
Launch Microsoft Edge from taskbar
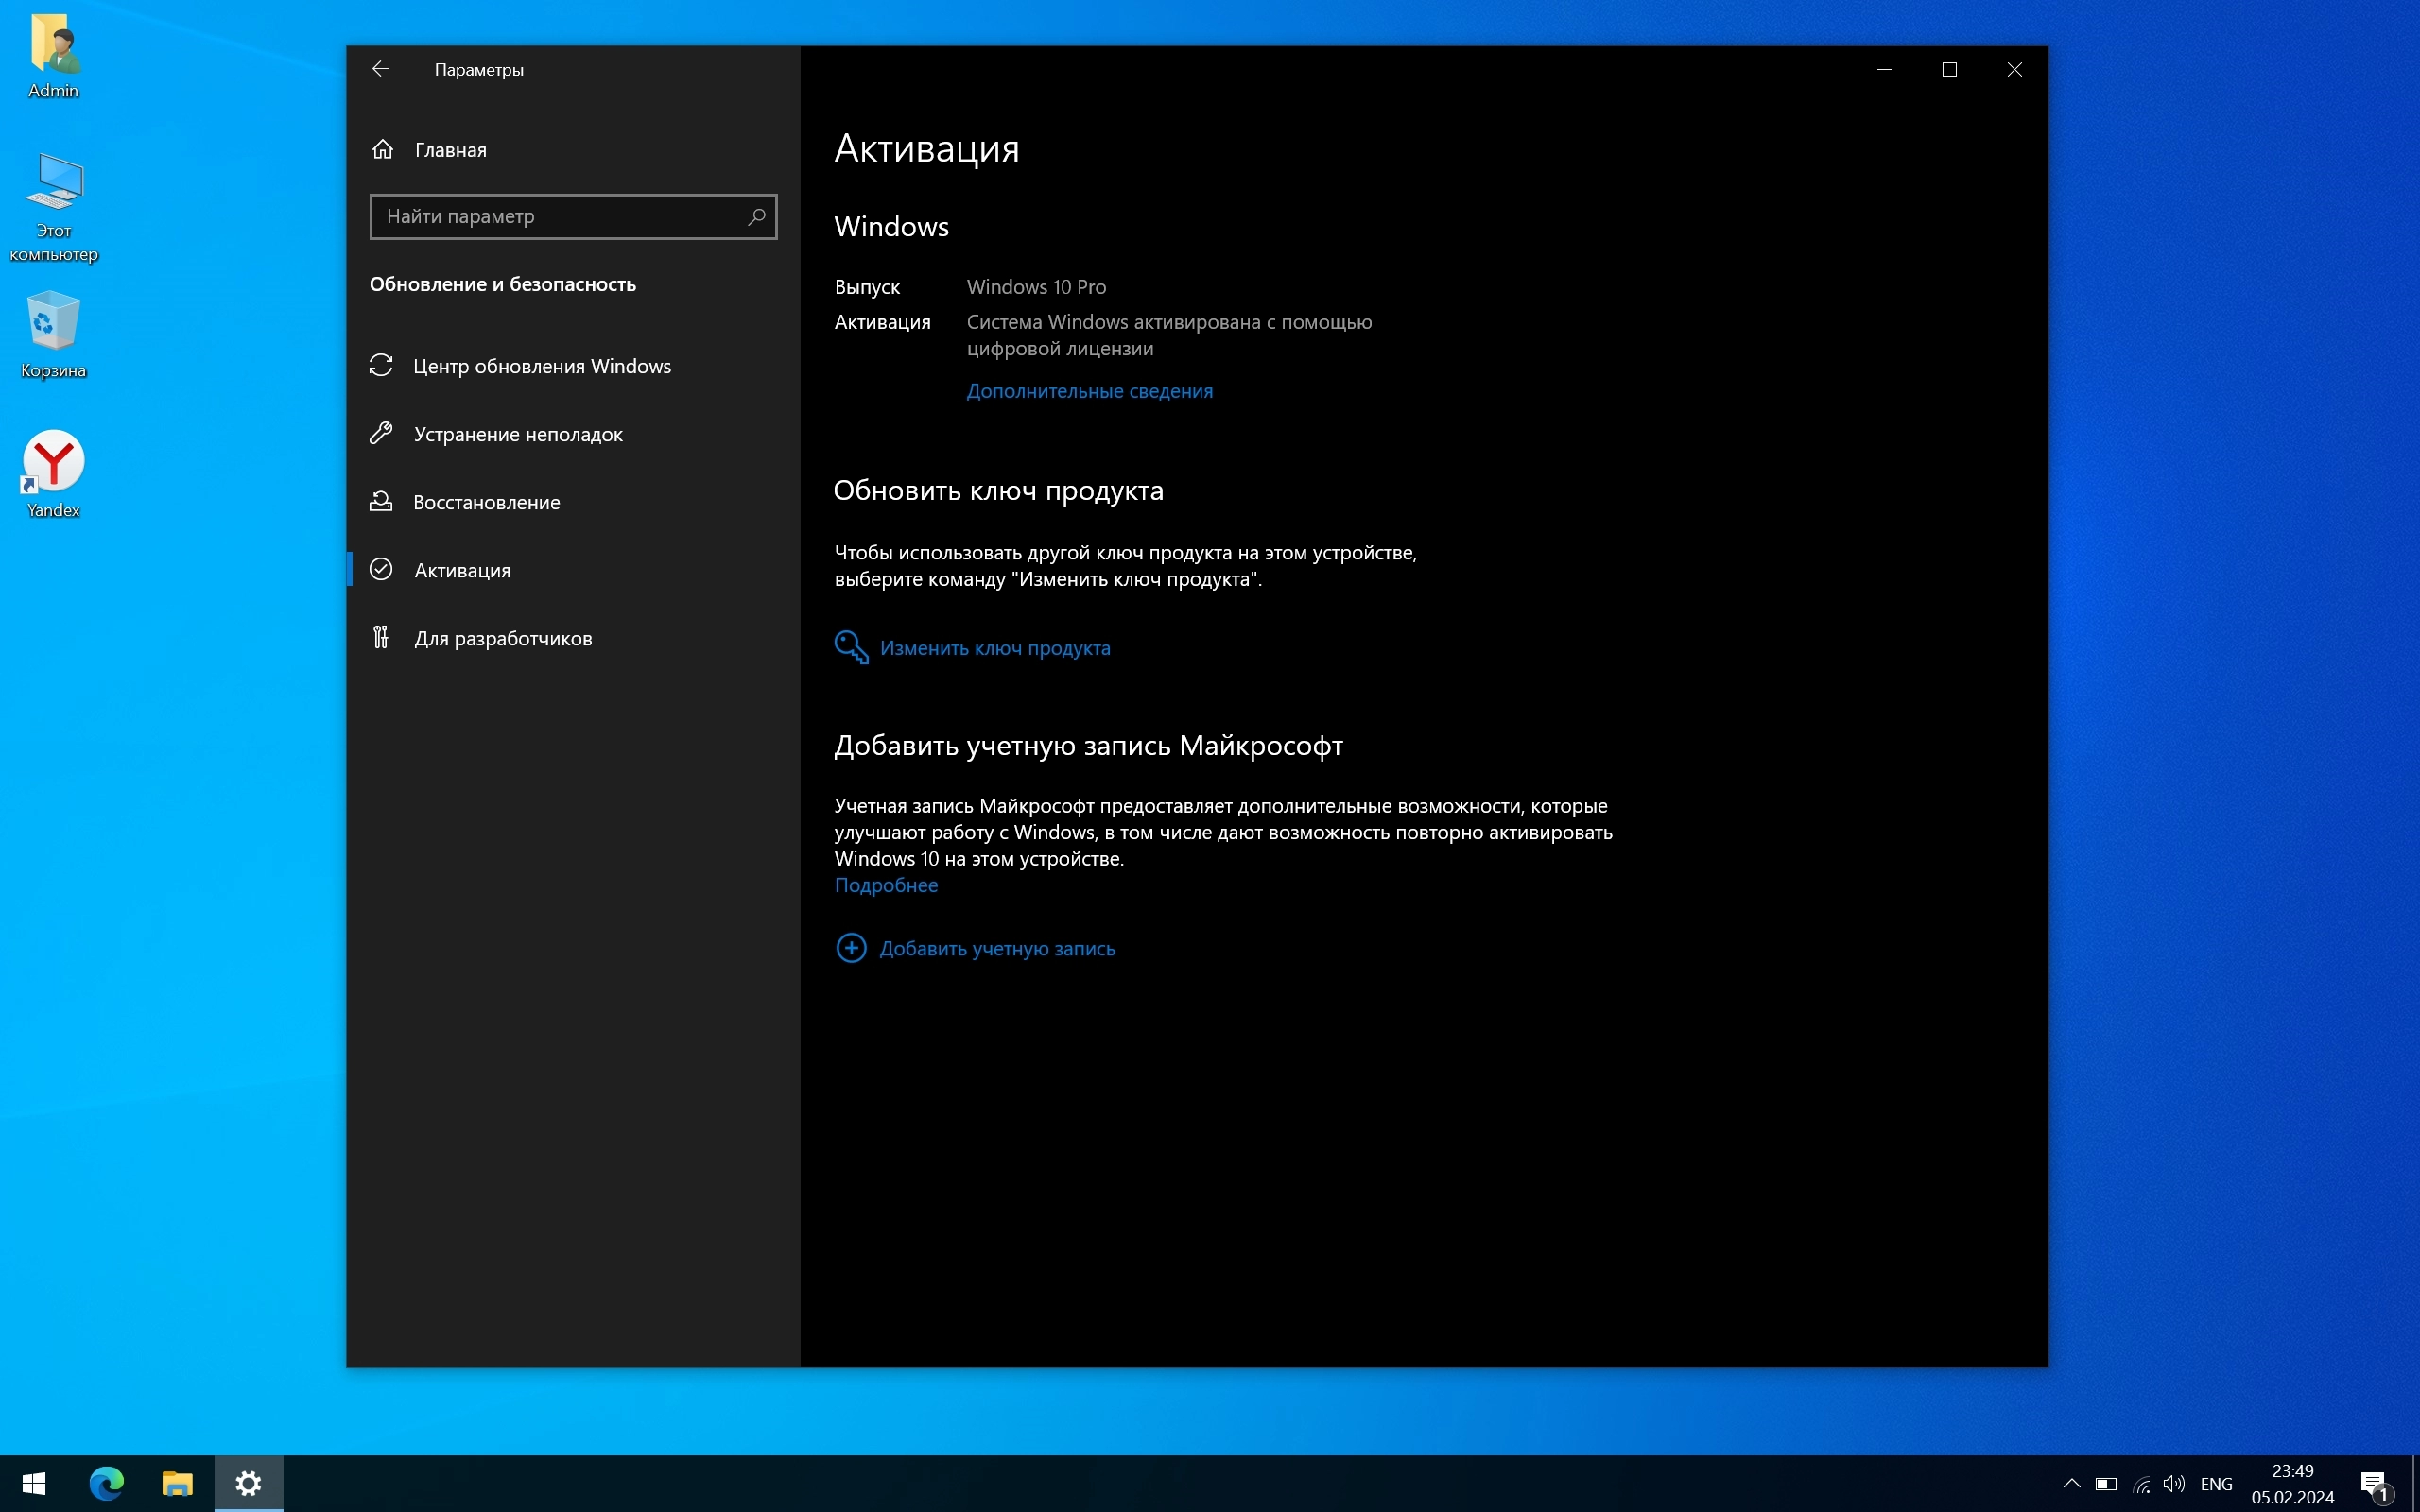(x=106, y=1483)
